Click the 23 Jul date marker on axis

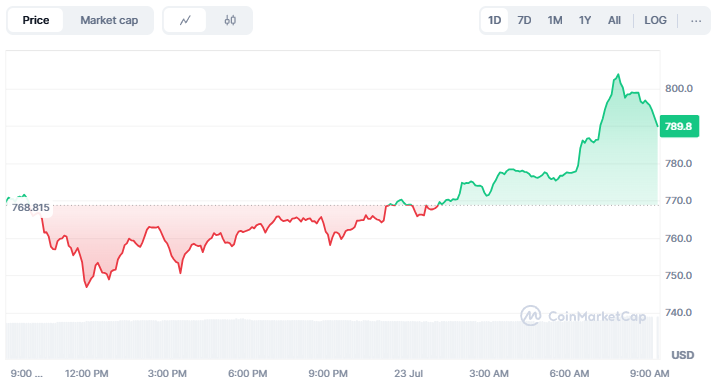tap(408, 373)
